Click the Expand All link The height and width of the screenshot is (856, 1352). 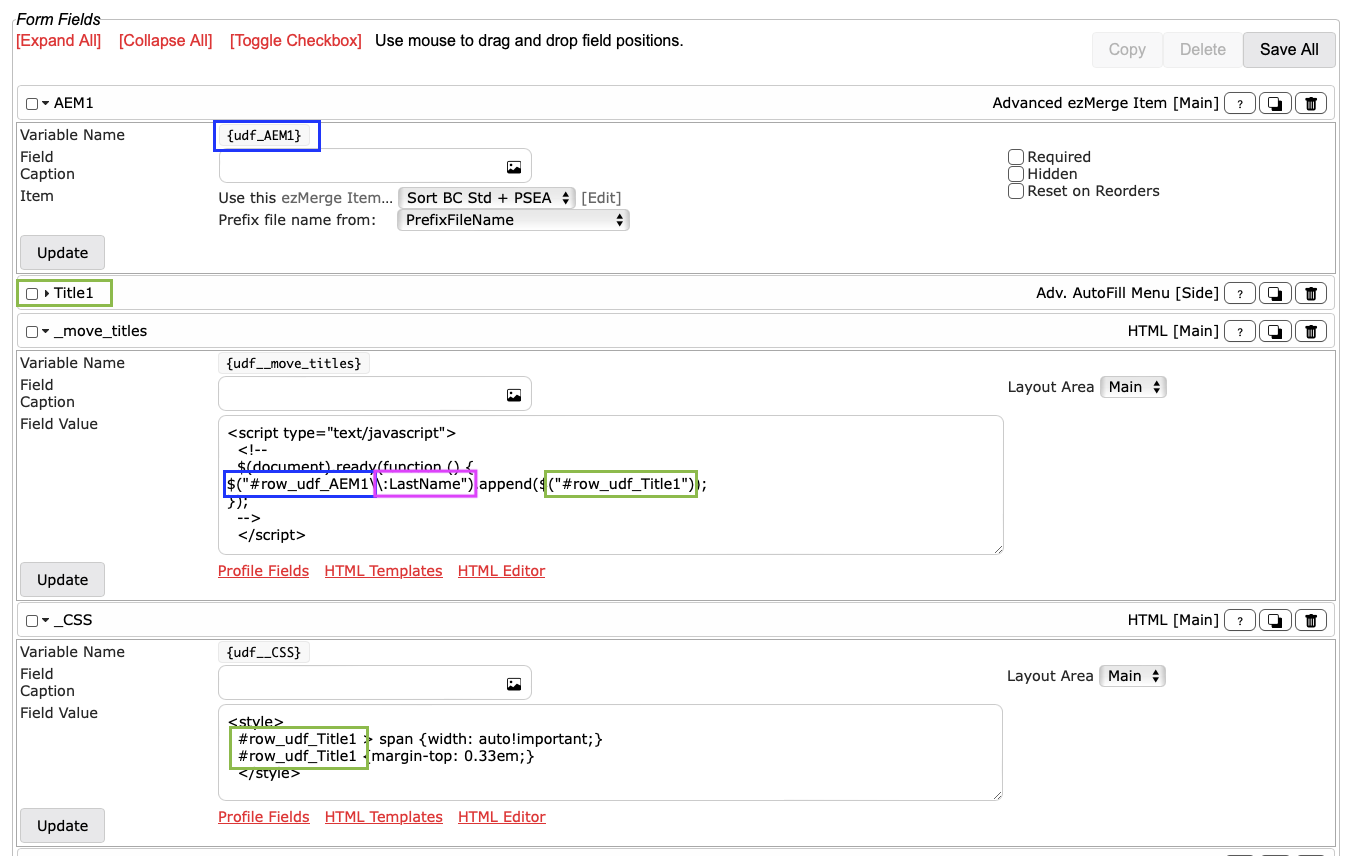59,41
